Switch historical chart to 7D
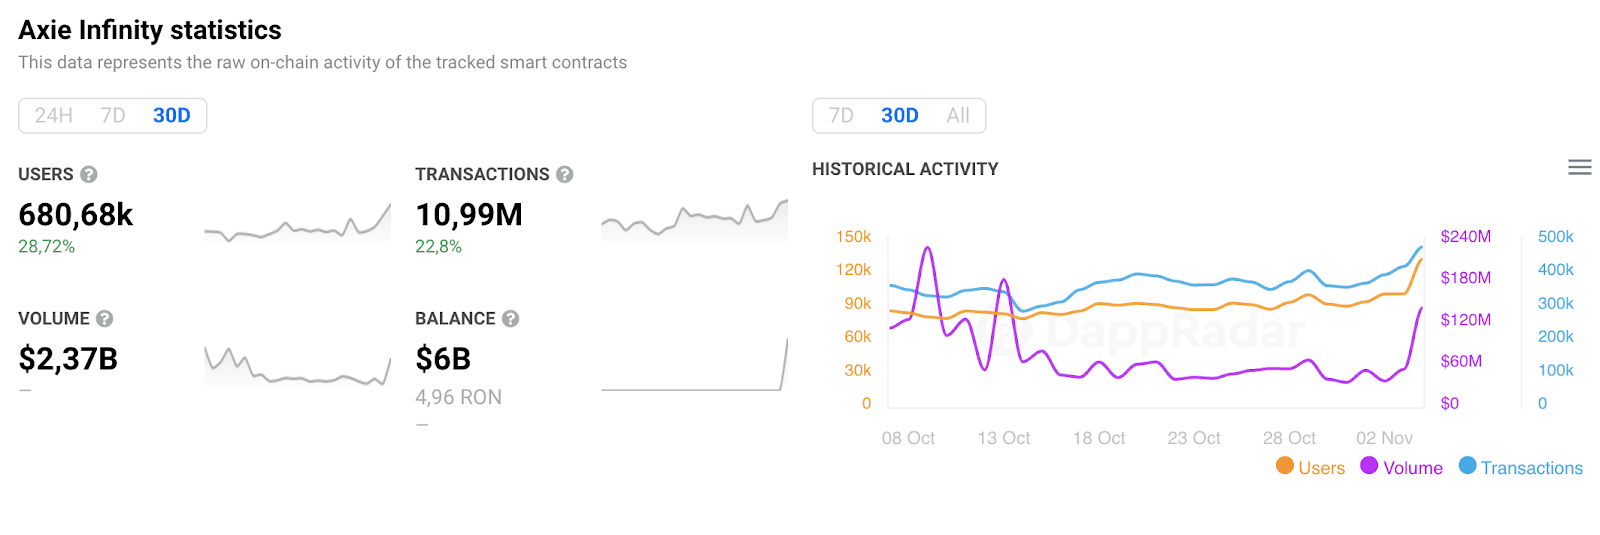This screenshot has height=535, width=1600. click(841, 116)
